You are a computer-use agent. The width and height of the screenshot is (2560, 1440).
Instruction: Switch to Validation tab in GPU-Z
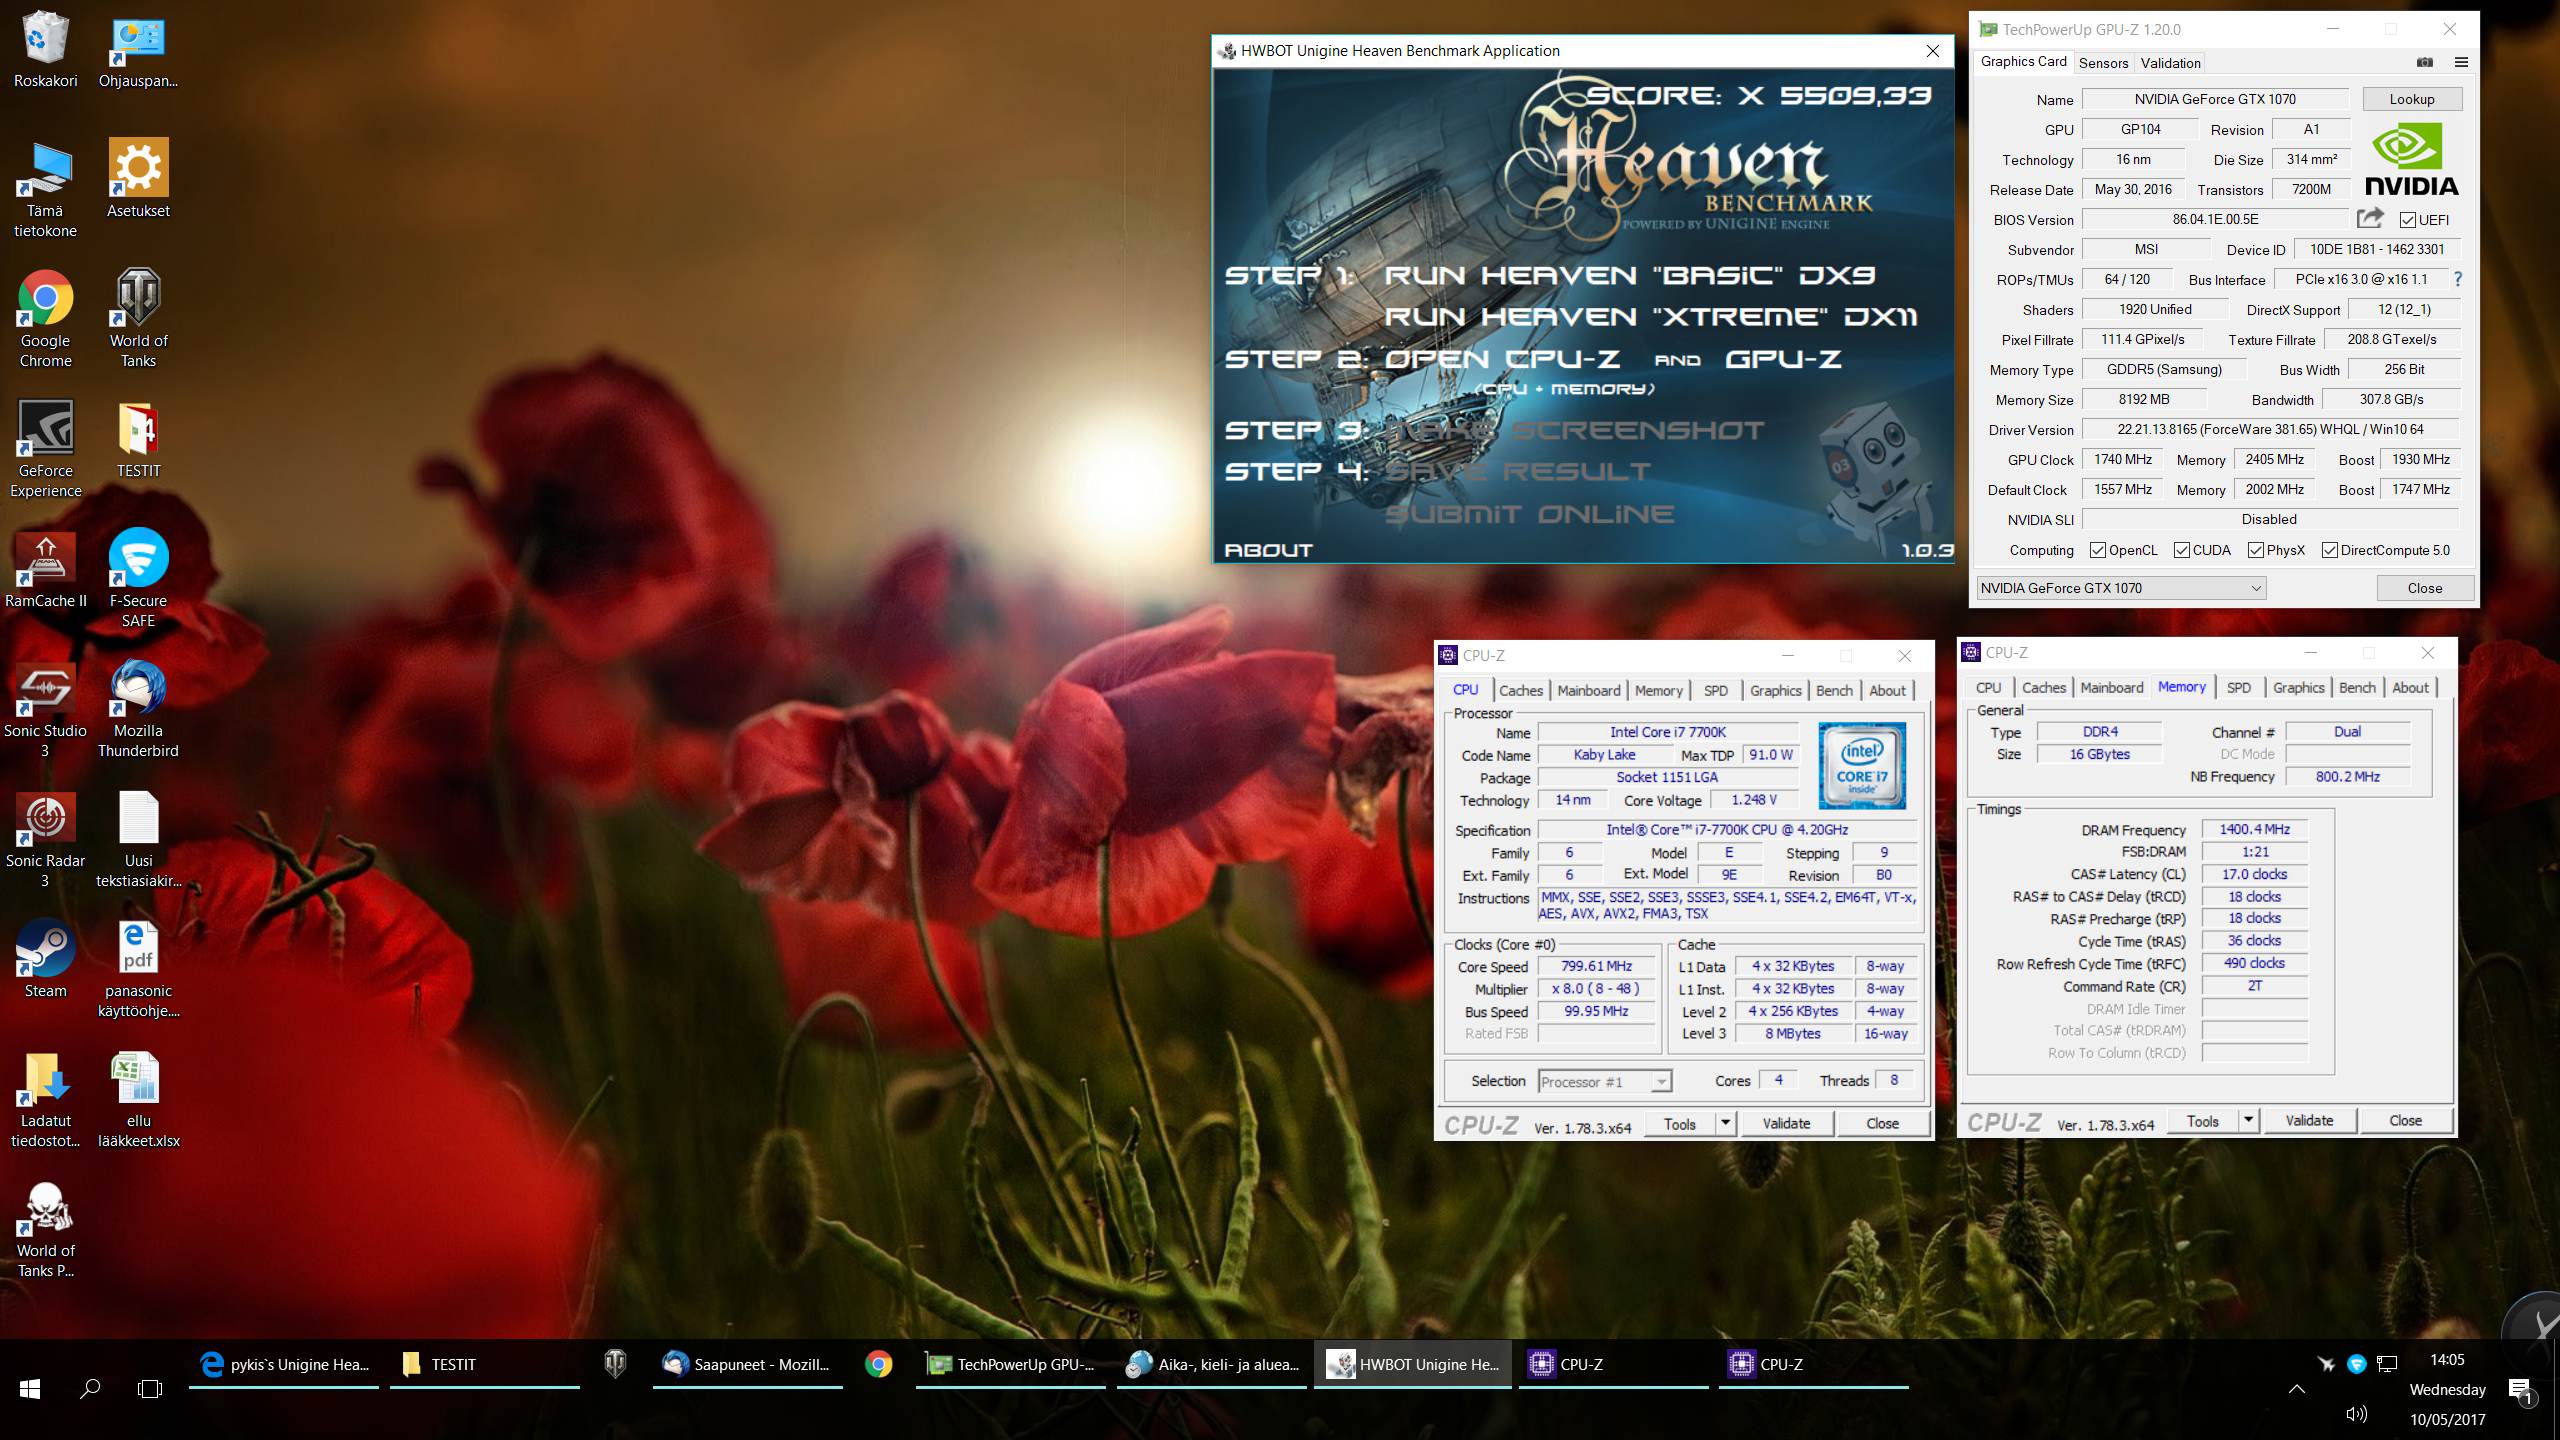click(x=2170, y=62)
